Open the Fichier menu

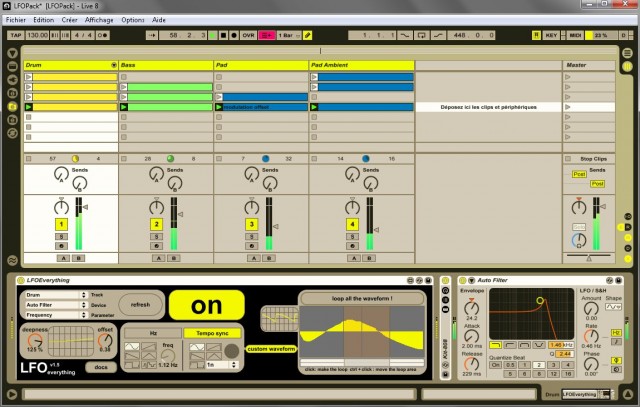point(15,20)
